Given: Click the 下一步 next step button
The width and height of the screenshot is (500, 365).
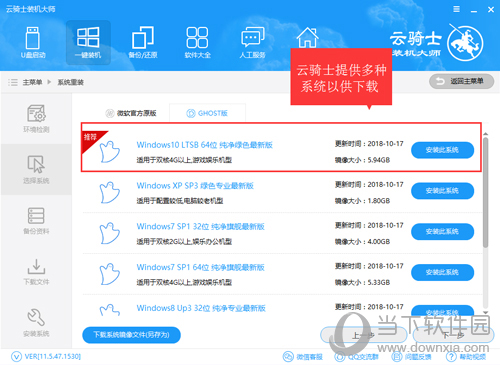Looking at the screenshot, I should click(453, 335).
